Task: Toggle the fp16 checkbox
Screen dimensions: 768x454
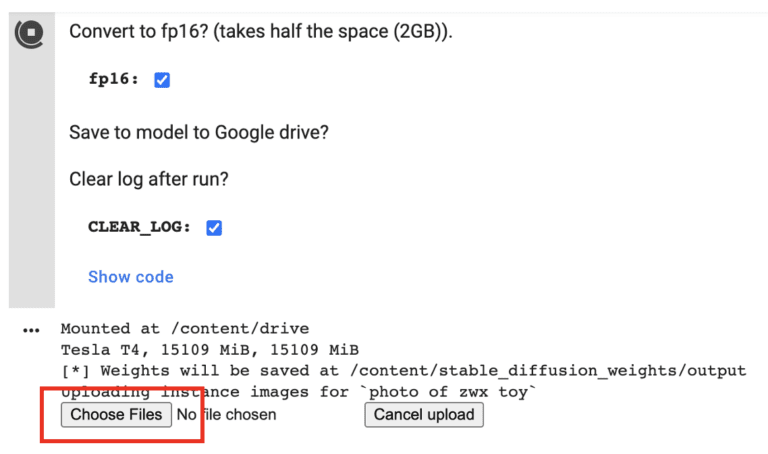Action: [x=162, y=80]
